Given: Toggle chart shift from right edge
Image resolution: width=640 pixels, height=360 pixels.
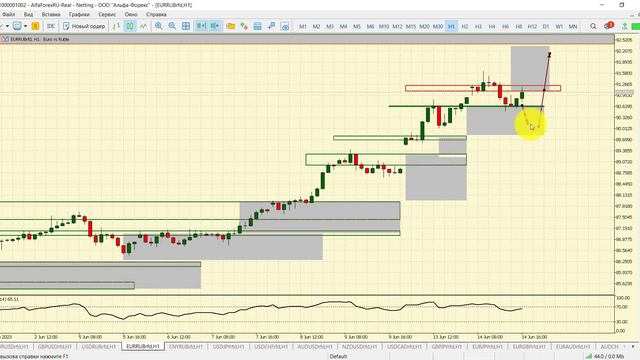Looking at the screenshot, I should [215, 26].
